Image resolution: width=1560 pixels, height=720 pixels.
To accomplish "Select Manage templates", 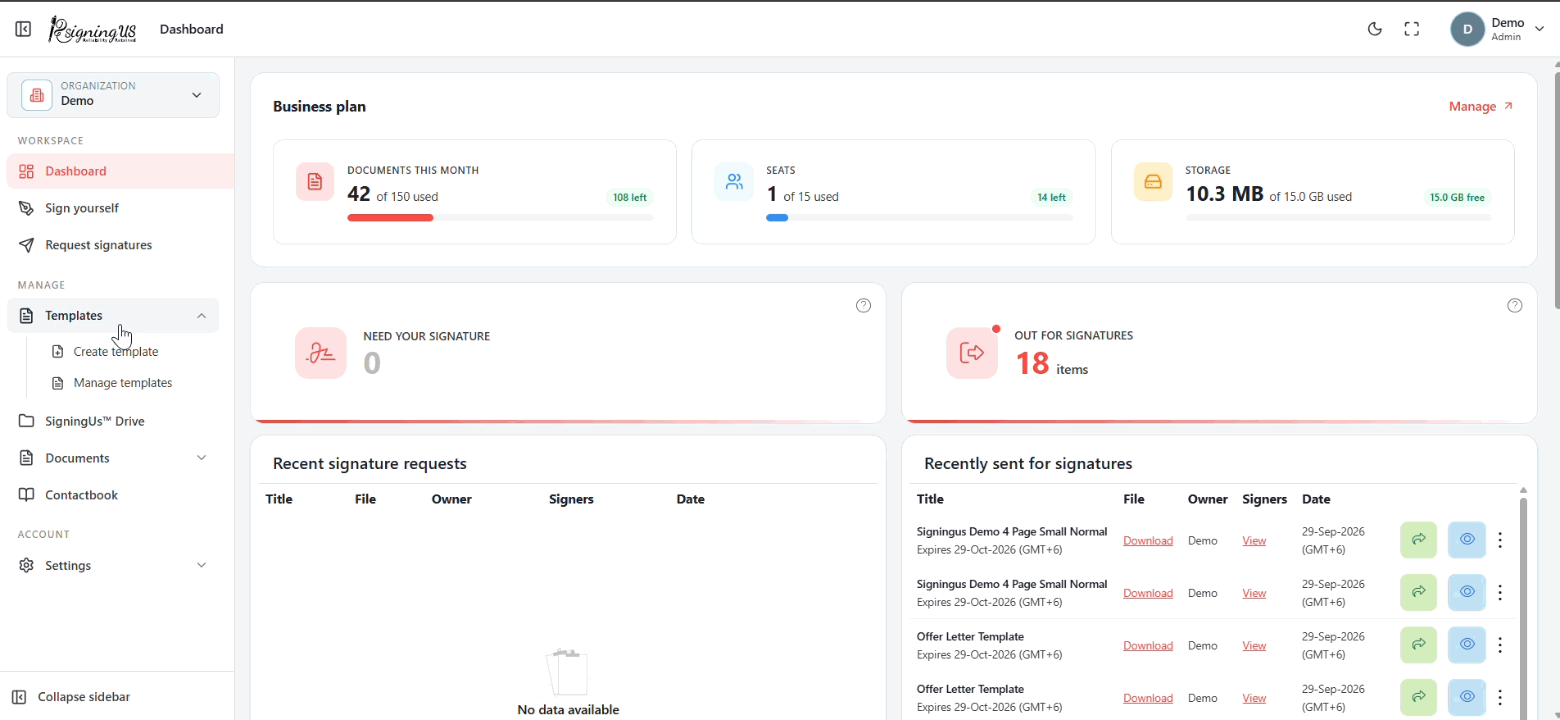I will (x=123, y=383).
